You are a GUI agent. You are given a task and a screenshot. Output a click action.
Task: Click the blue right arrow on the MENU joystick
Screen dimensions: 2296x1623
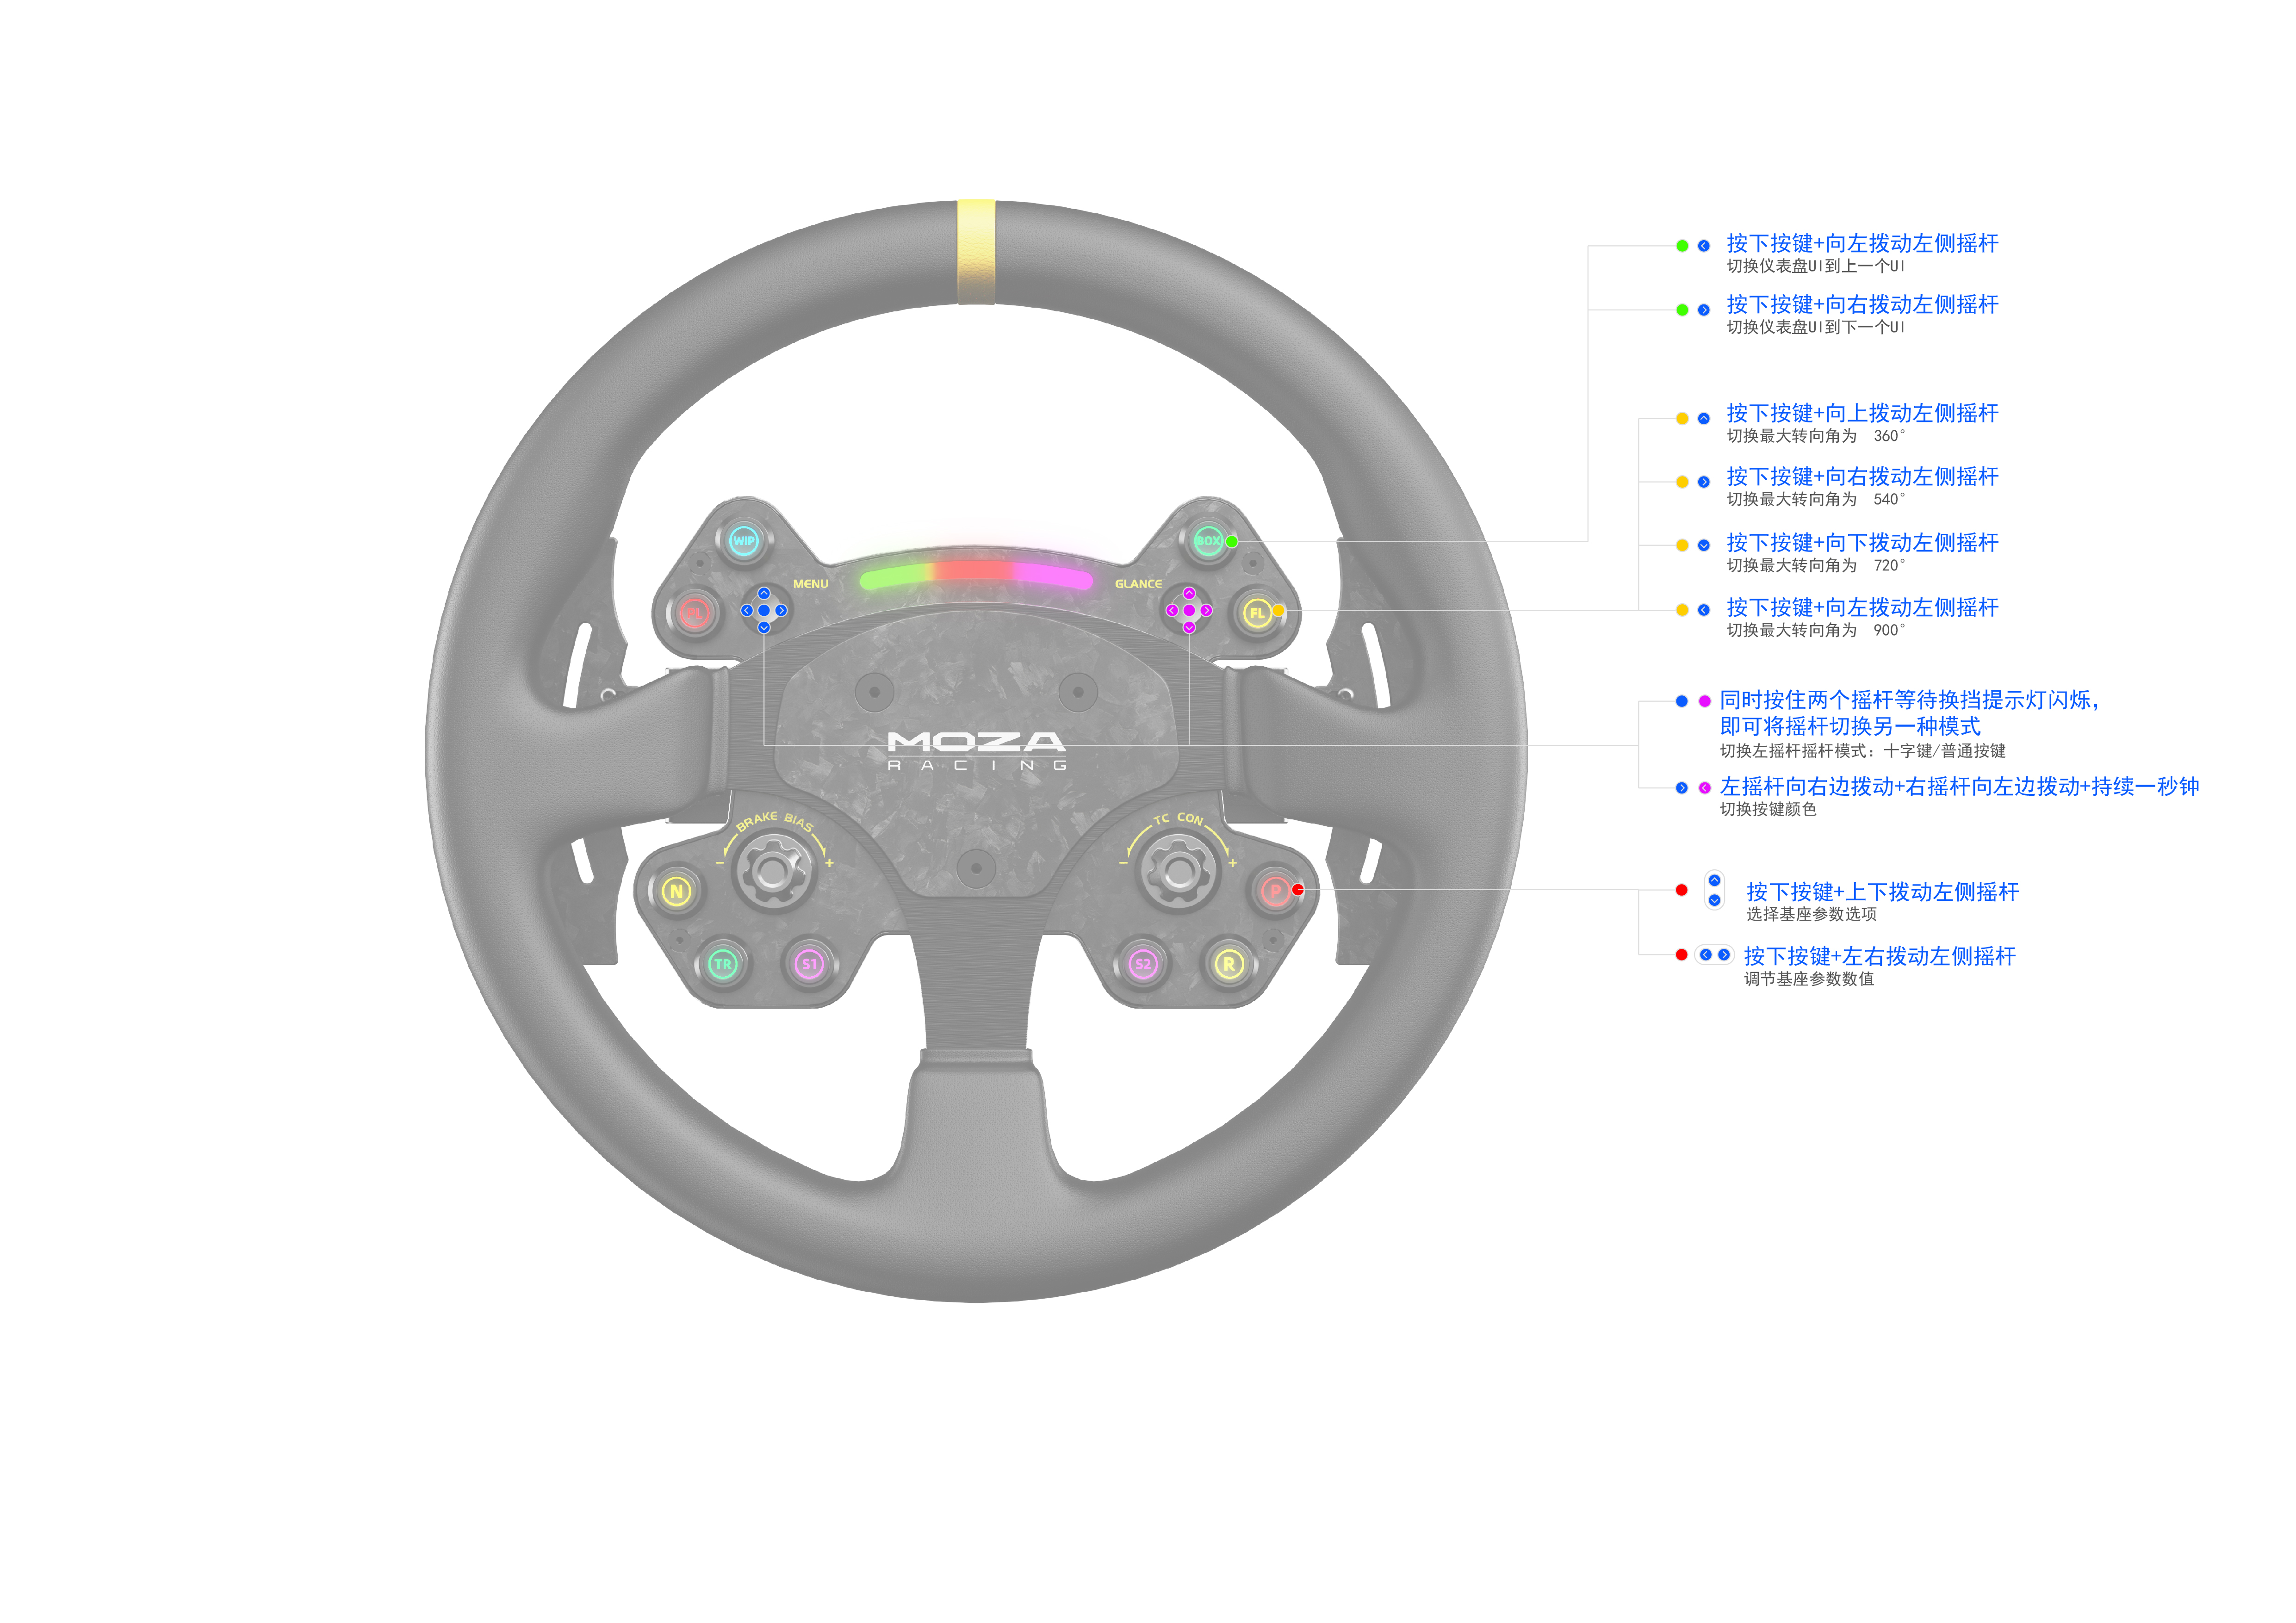[x=781, y=610]
